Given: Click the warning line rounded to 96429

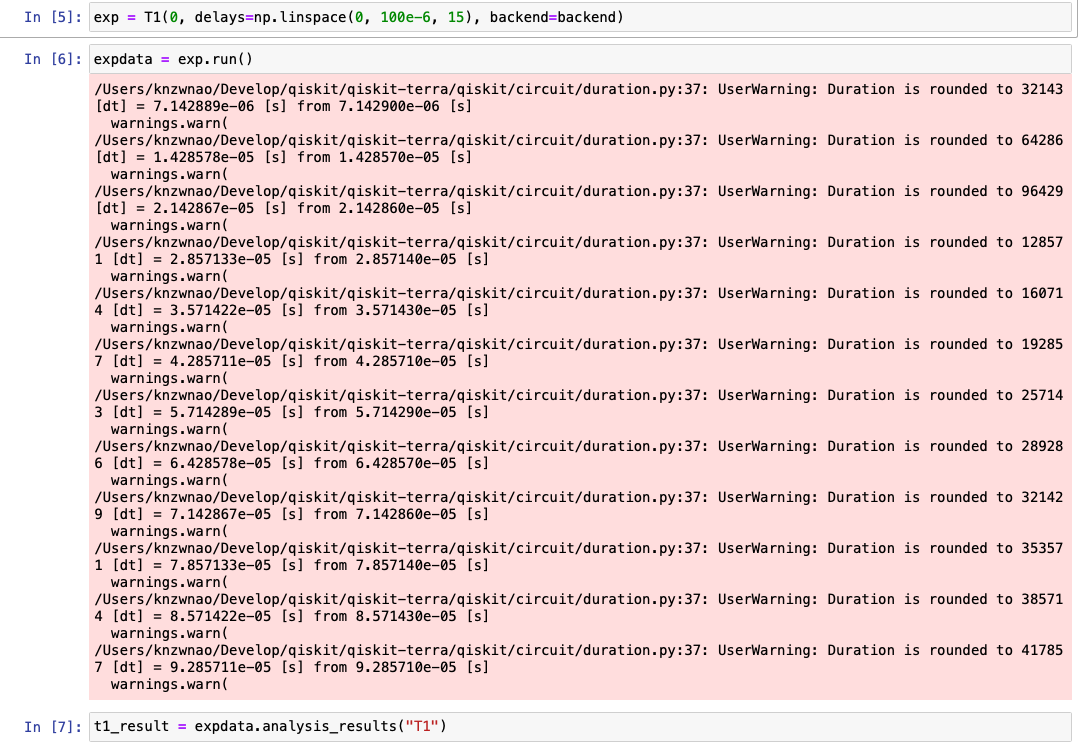Looking at the screenshot, I should click(578, 192).
